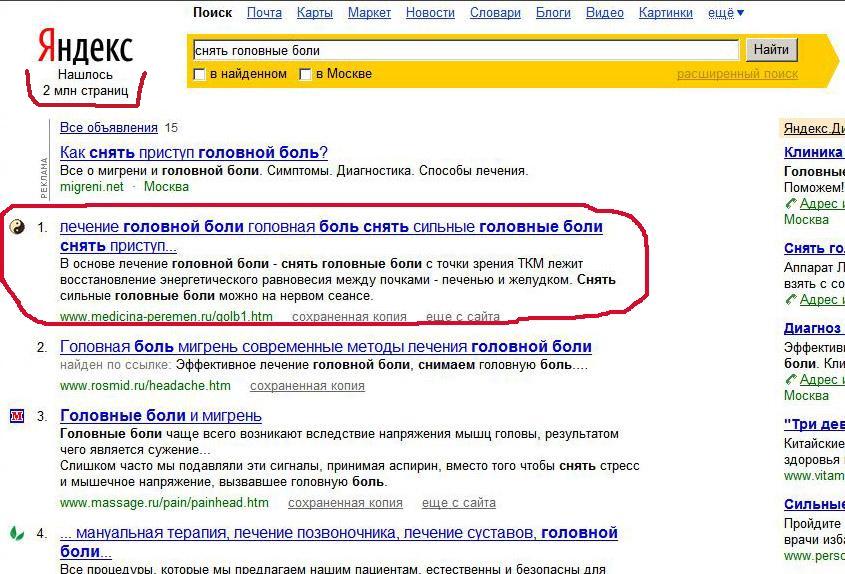Screen dimensions: 845x574
Task: Click 'Адрес и' link under Снять го... ad
Action: point(822,300)
